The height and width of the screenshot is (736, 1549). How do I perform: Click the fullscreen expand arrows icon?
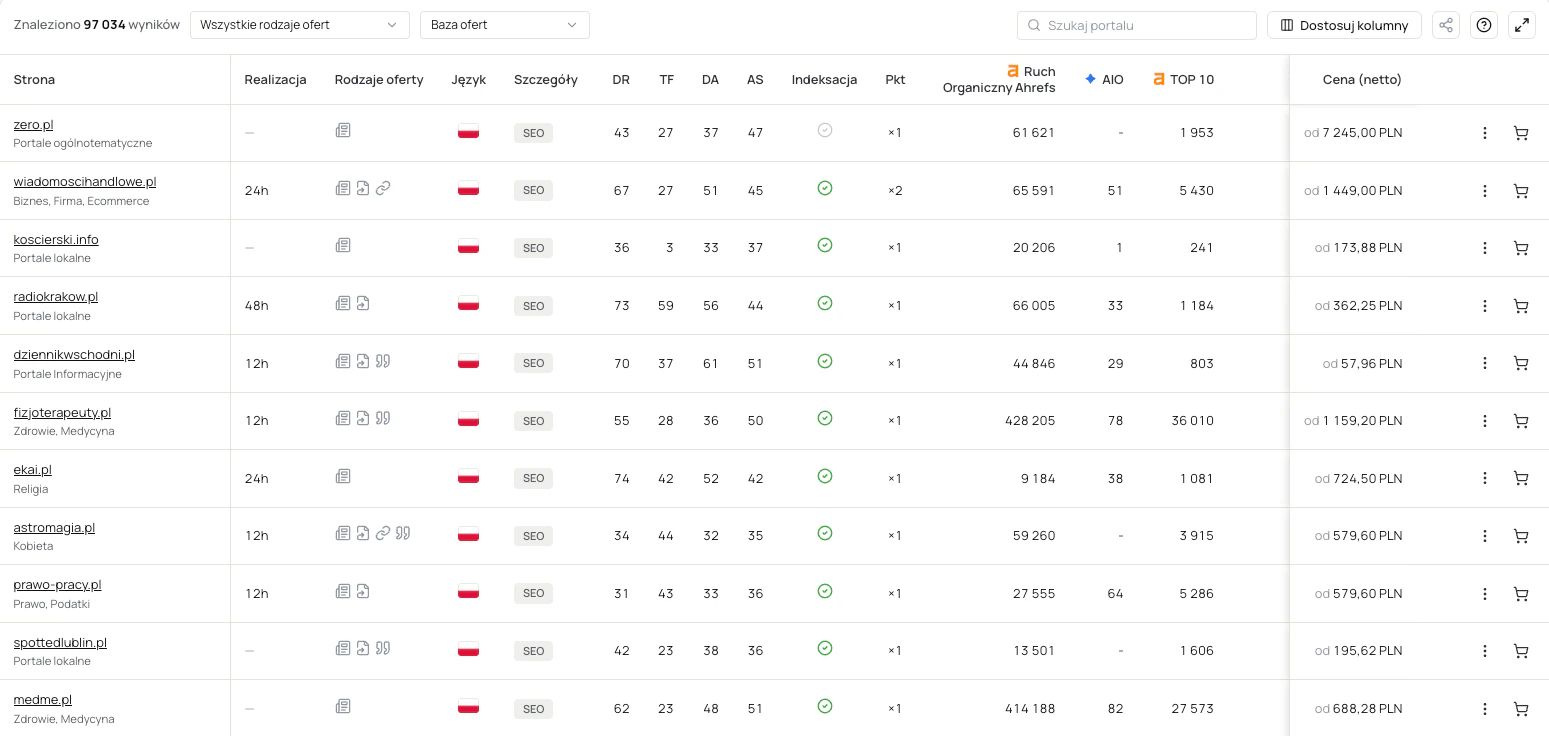(x=1522, y=25)
